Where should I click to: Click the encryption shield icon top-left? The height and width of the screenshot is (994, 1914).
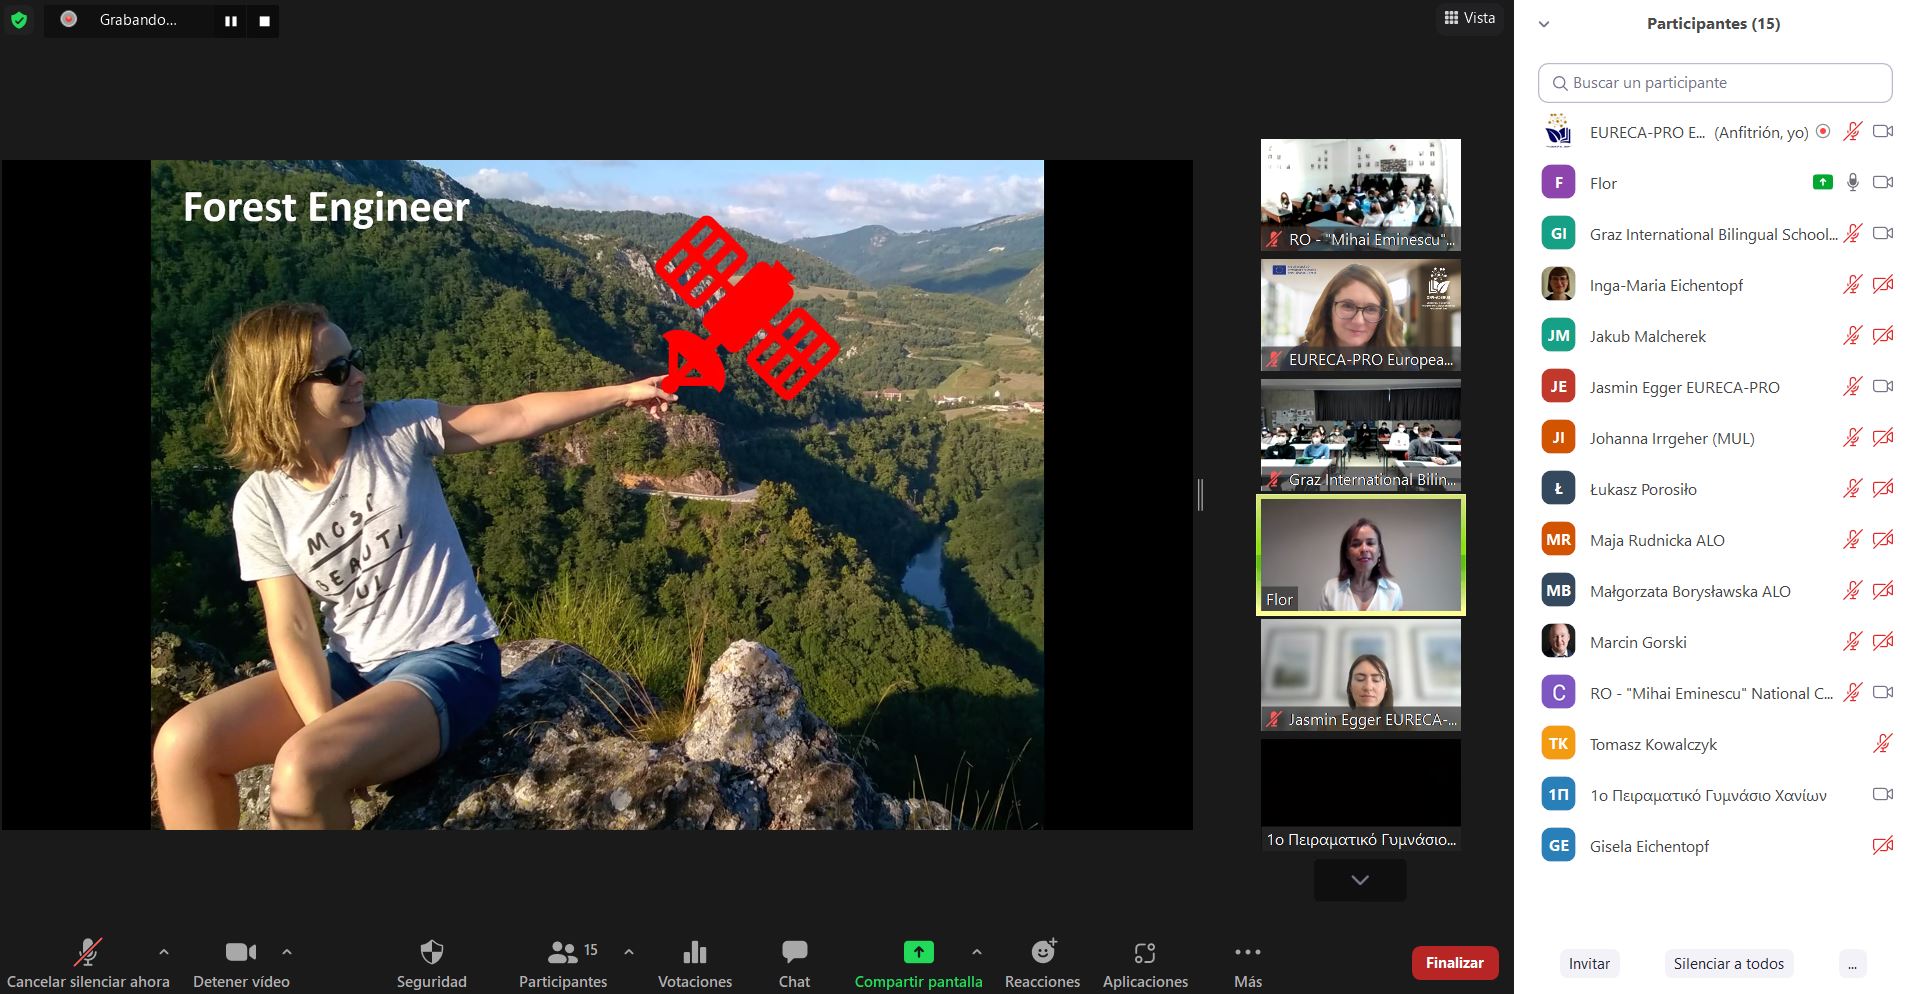[x=19, y=20]
